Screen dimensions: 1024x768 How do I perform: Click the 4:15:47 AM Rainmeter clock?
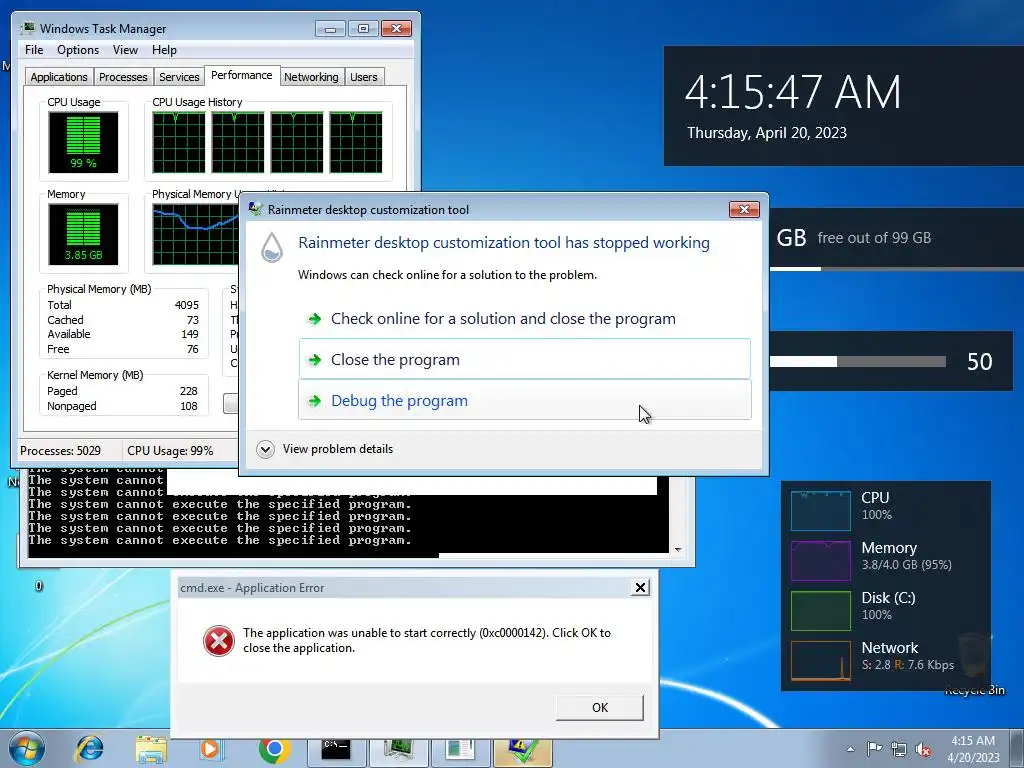pyautogui.click(x=792, y=91)
